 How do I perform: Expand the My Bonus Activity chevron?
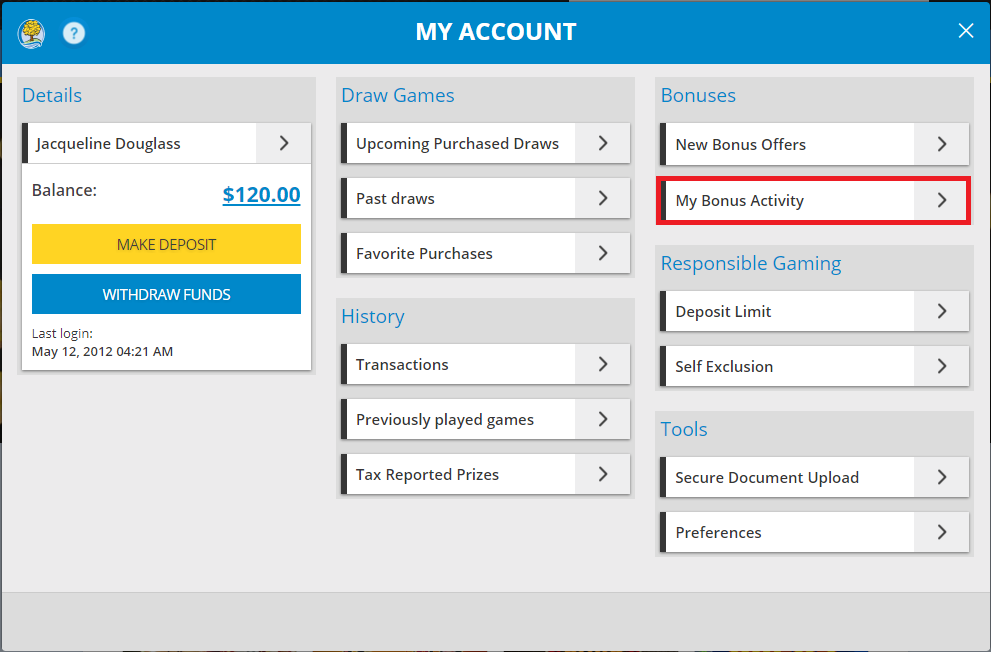click(x=941, y=200)
